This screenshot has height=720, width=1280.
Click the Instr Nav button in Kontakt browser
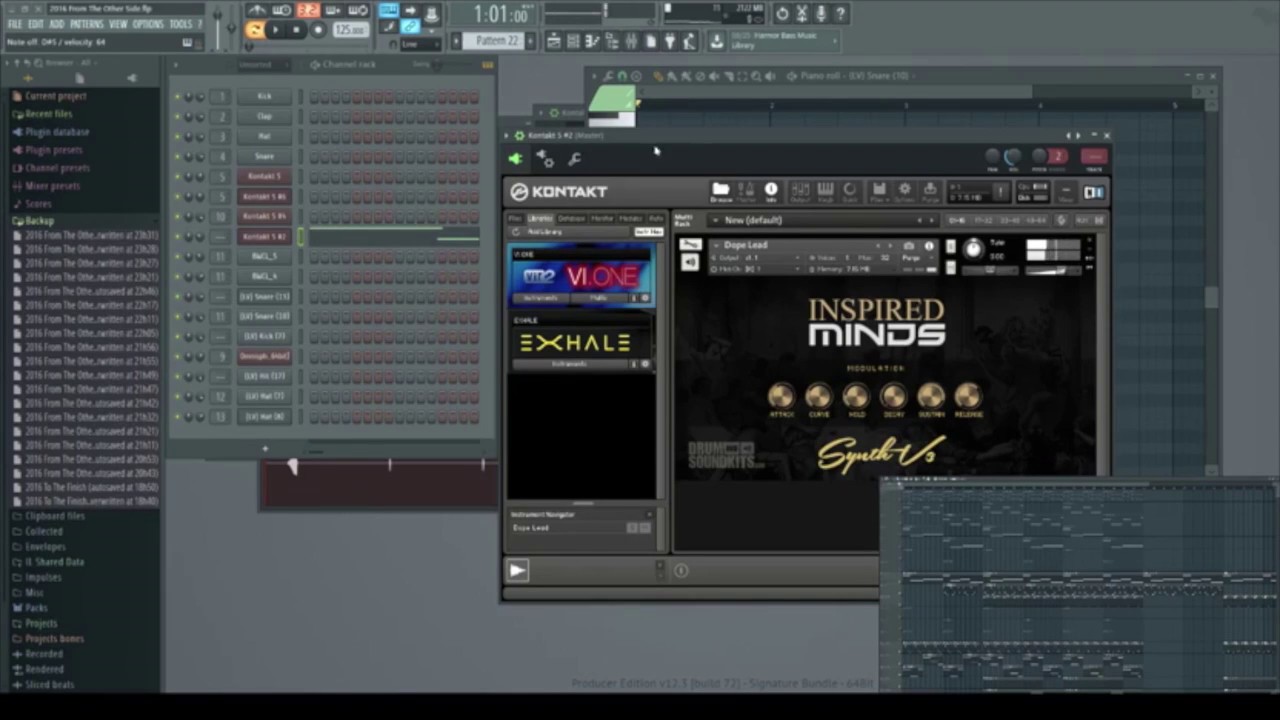(x=648, y=231)
